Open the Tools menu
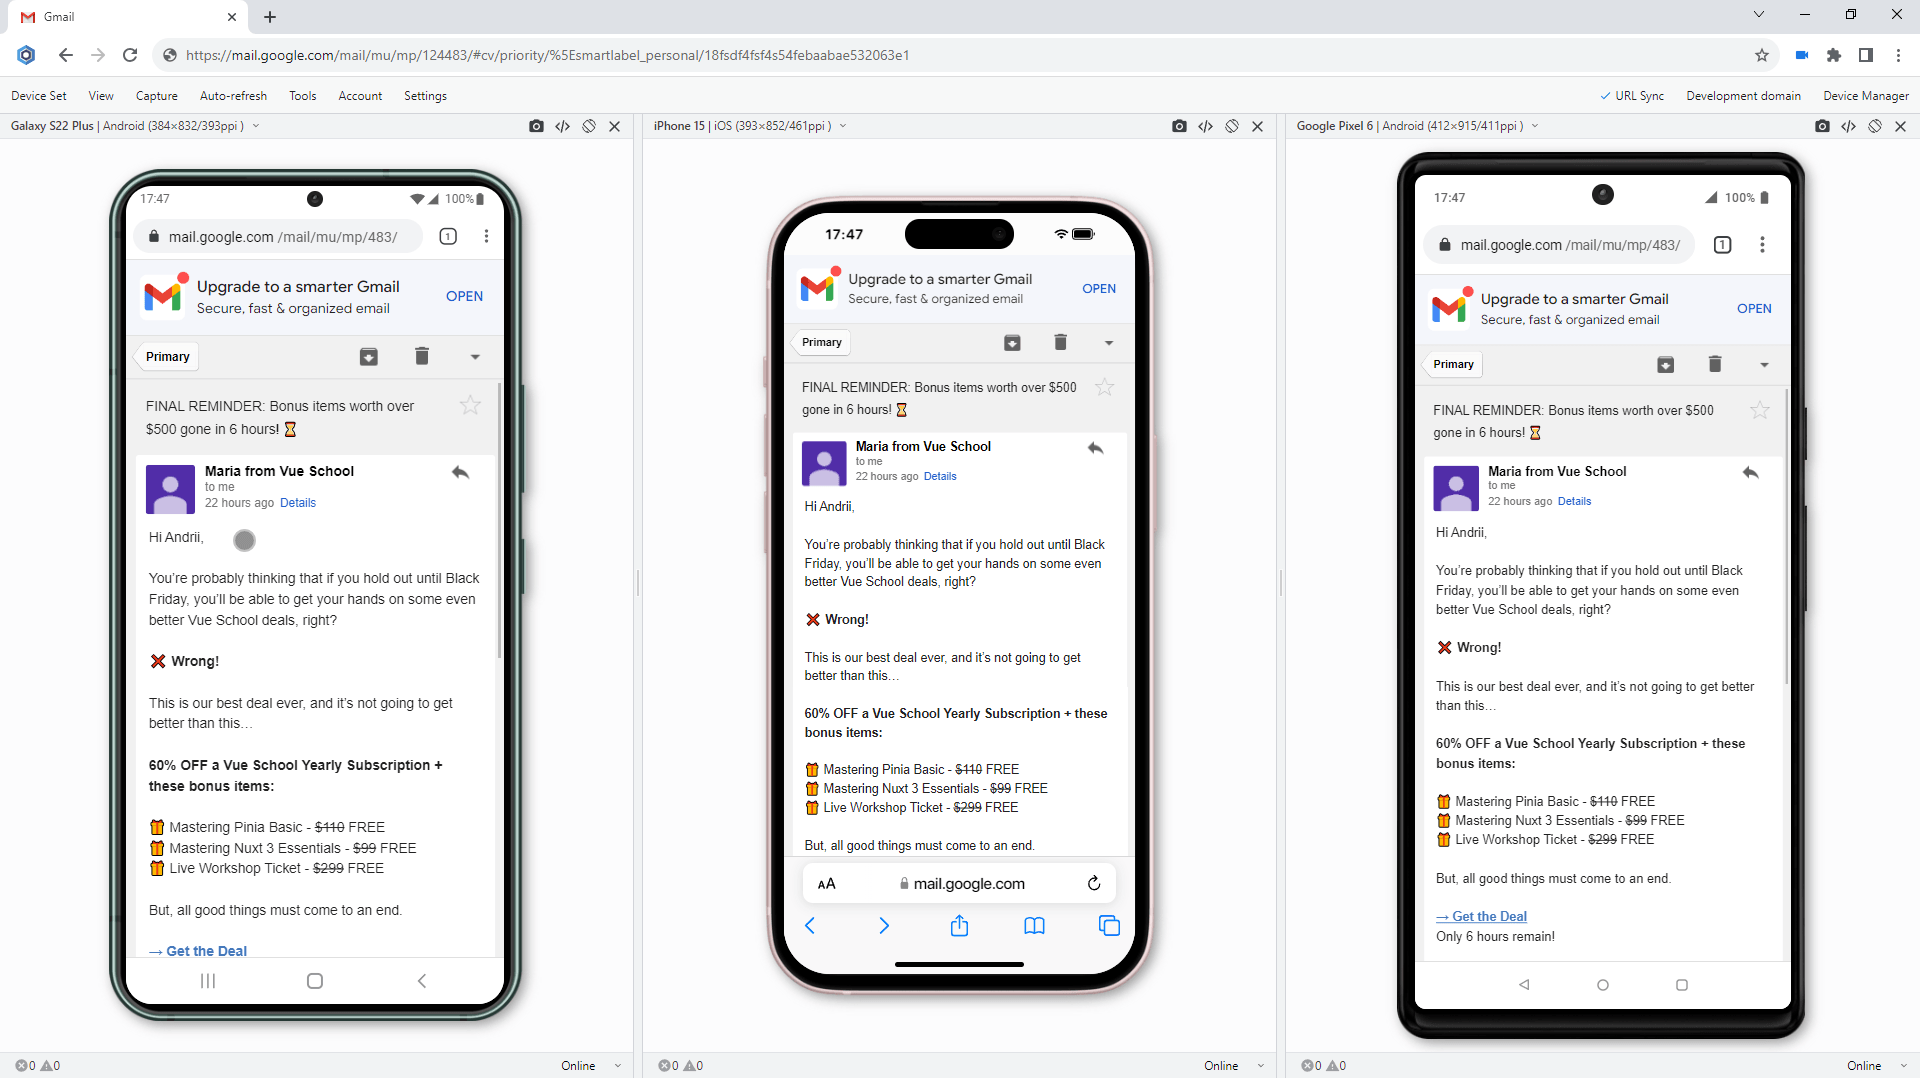The height and width of the screenshot is (1078, 1920). (x=303, y=96)
